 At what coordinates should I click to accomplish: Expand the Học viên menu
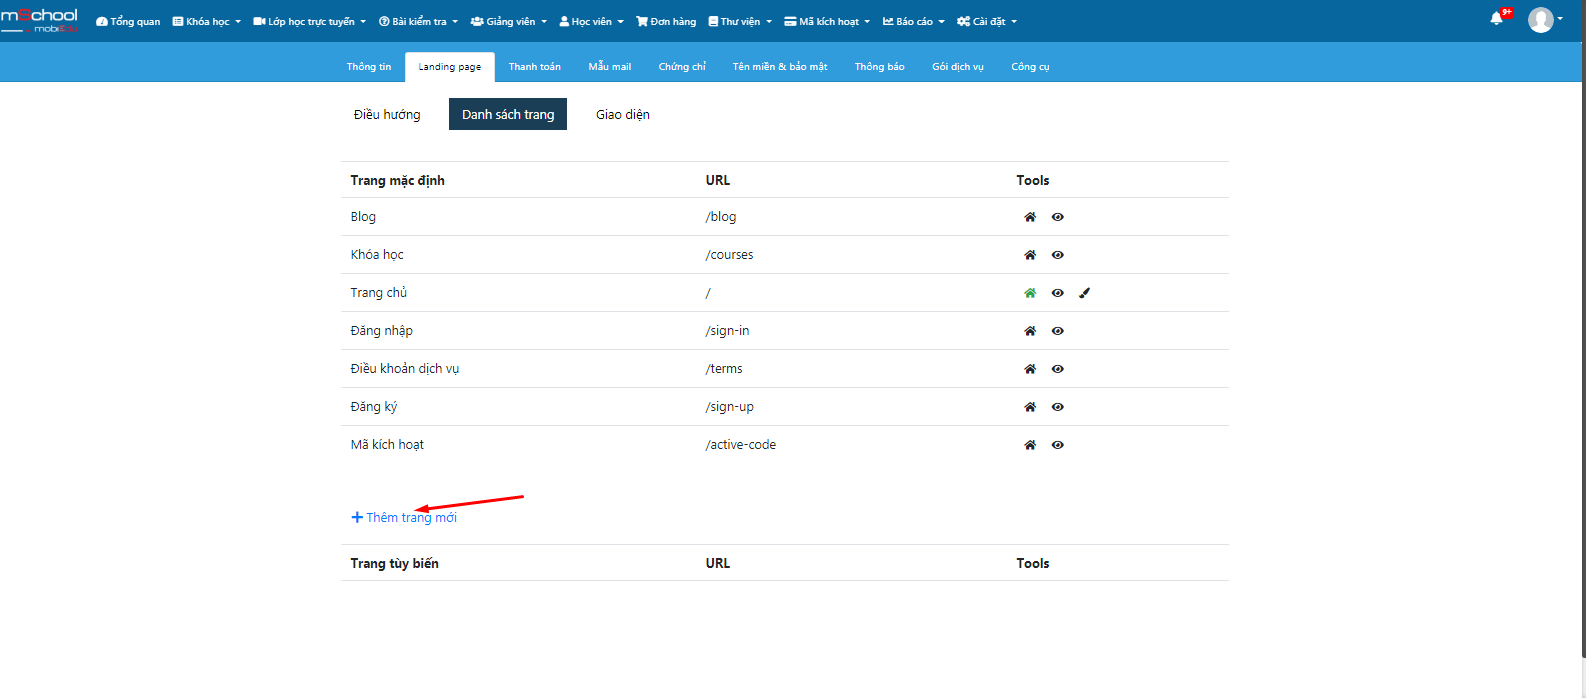tap(591, 21)
